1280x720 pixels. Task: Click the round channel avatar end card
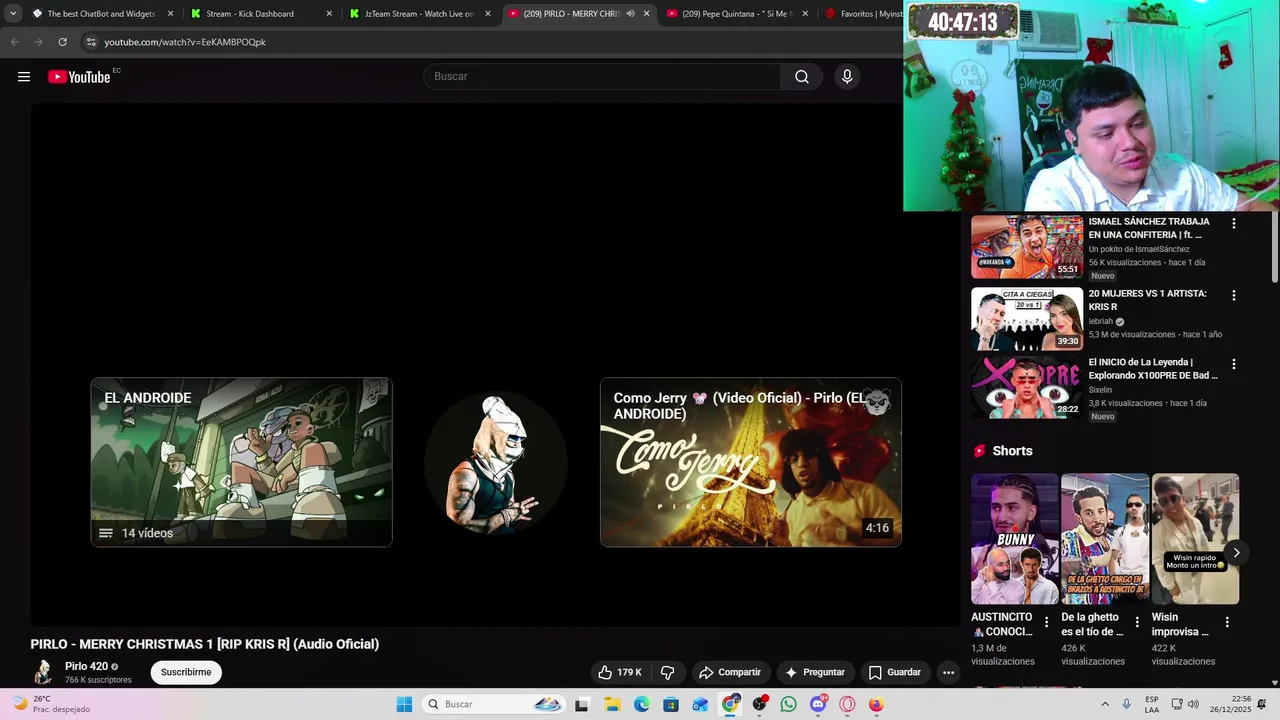coord(496,462)
